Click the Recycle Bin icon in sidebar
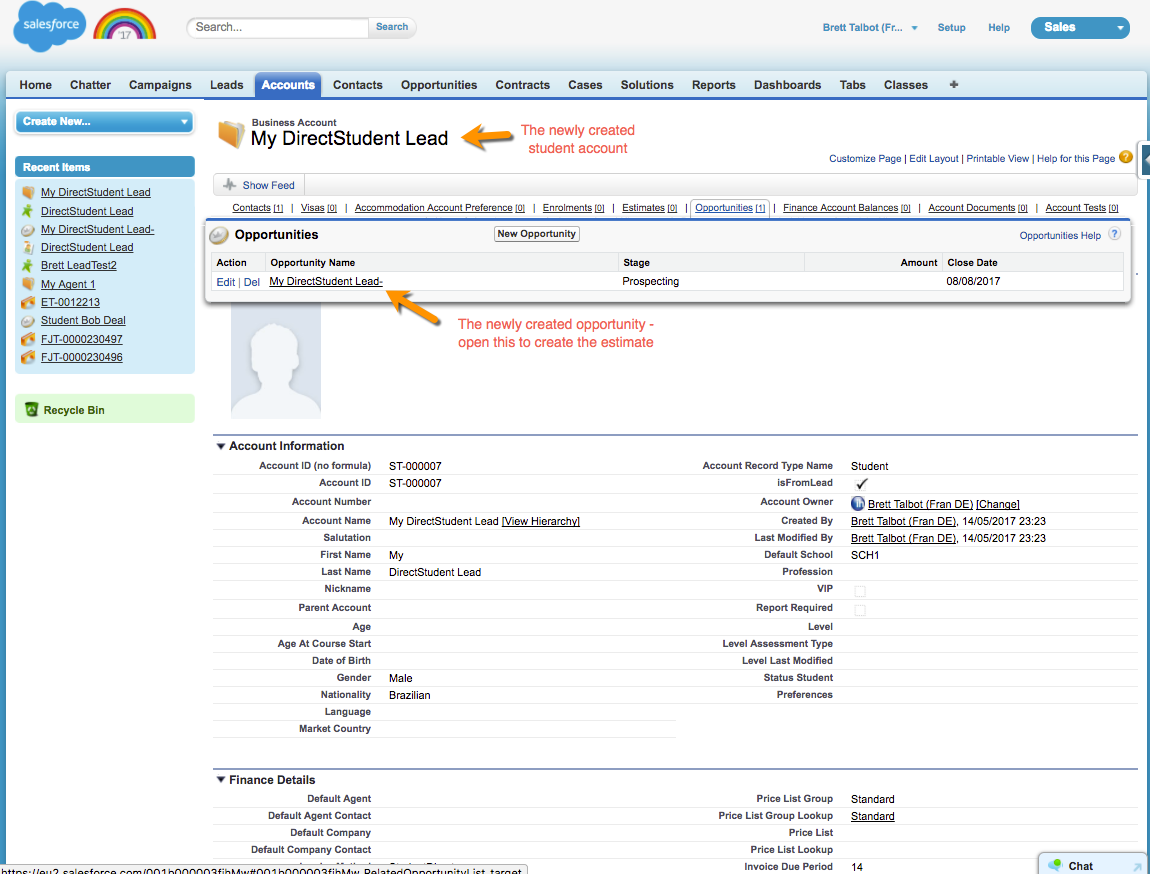1150x874 pixels. 32,410
